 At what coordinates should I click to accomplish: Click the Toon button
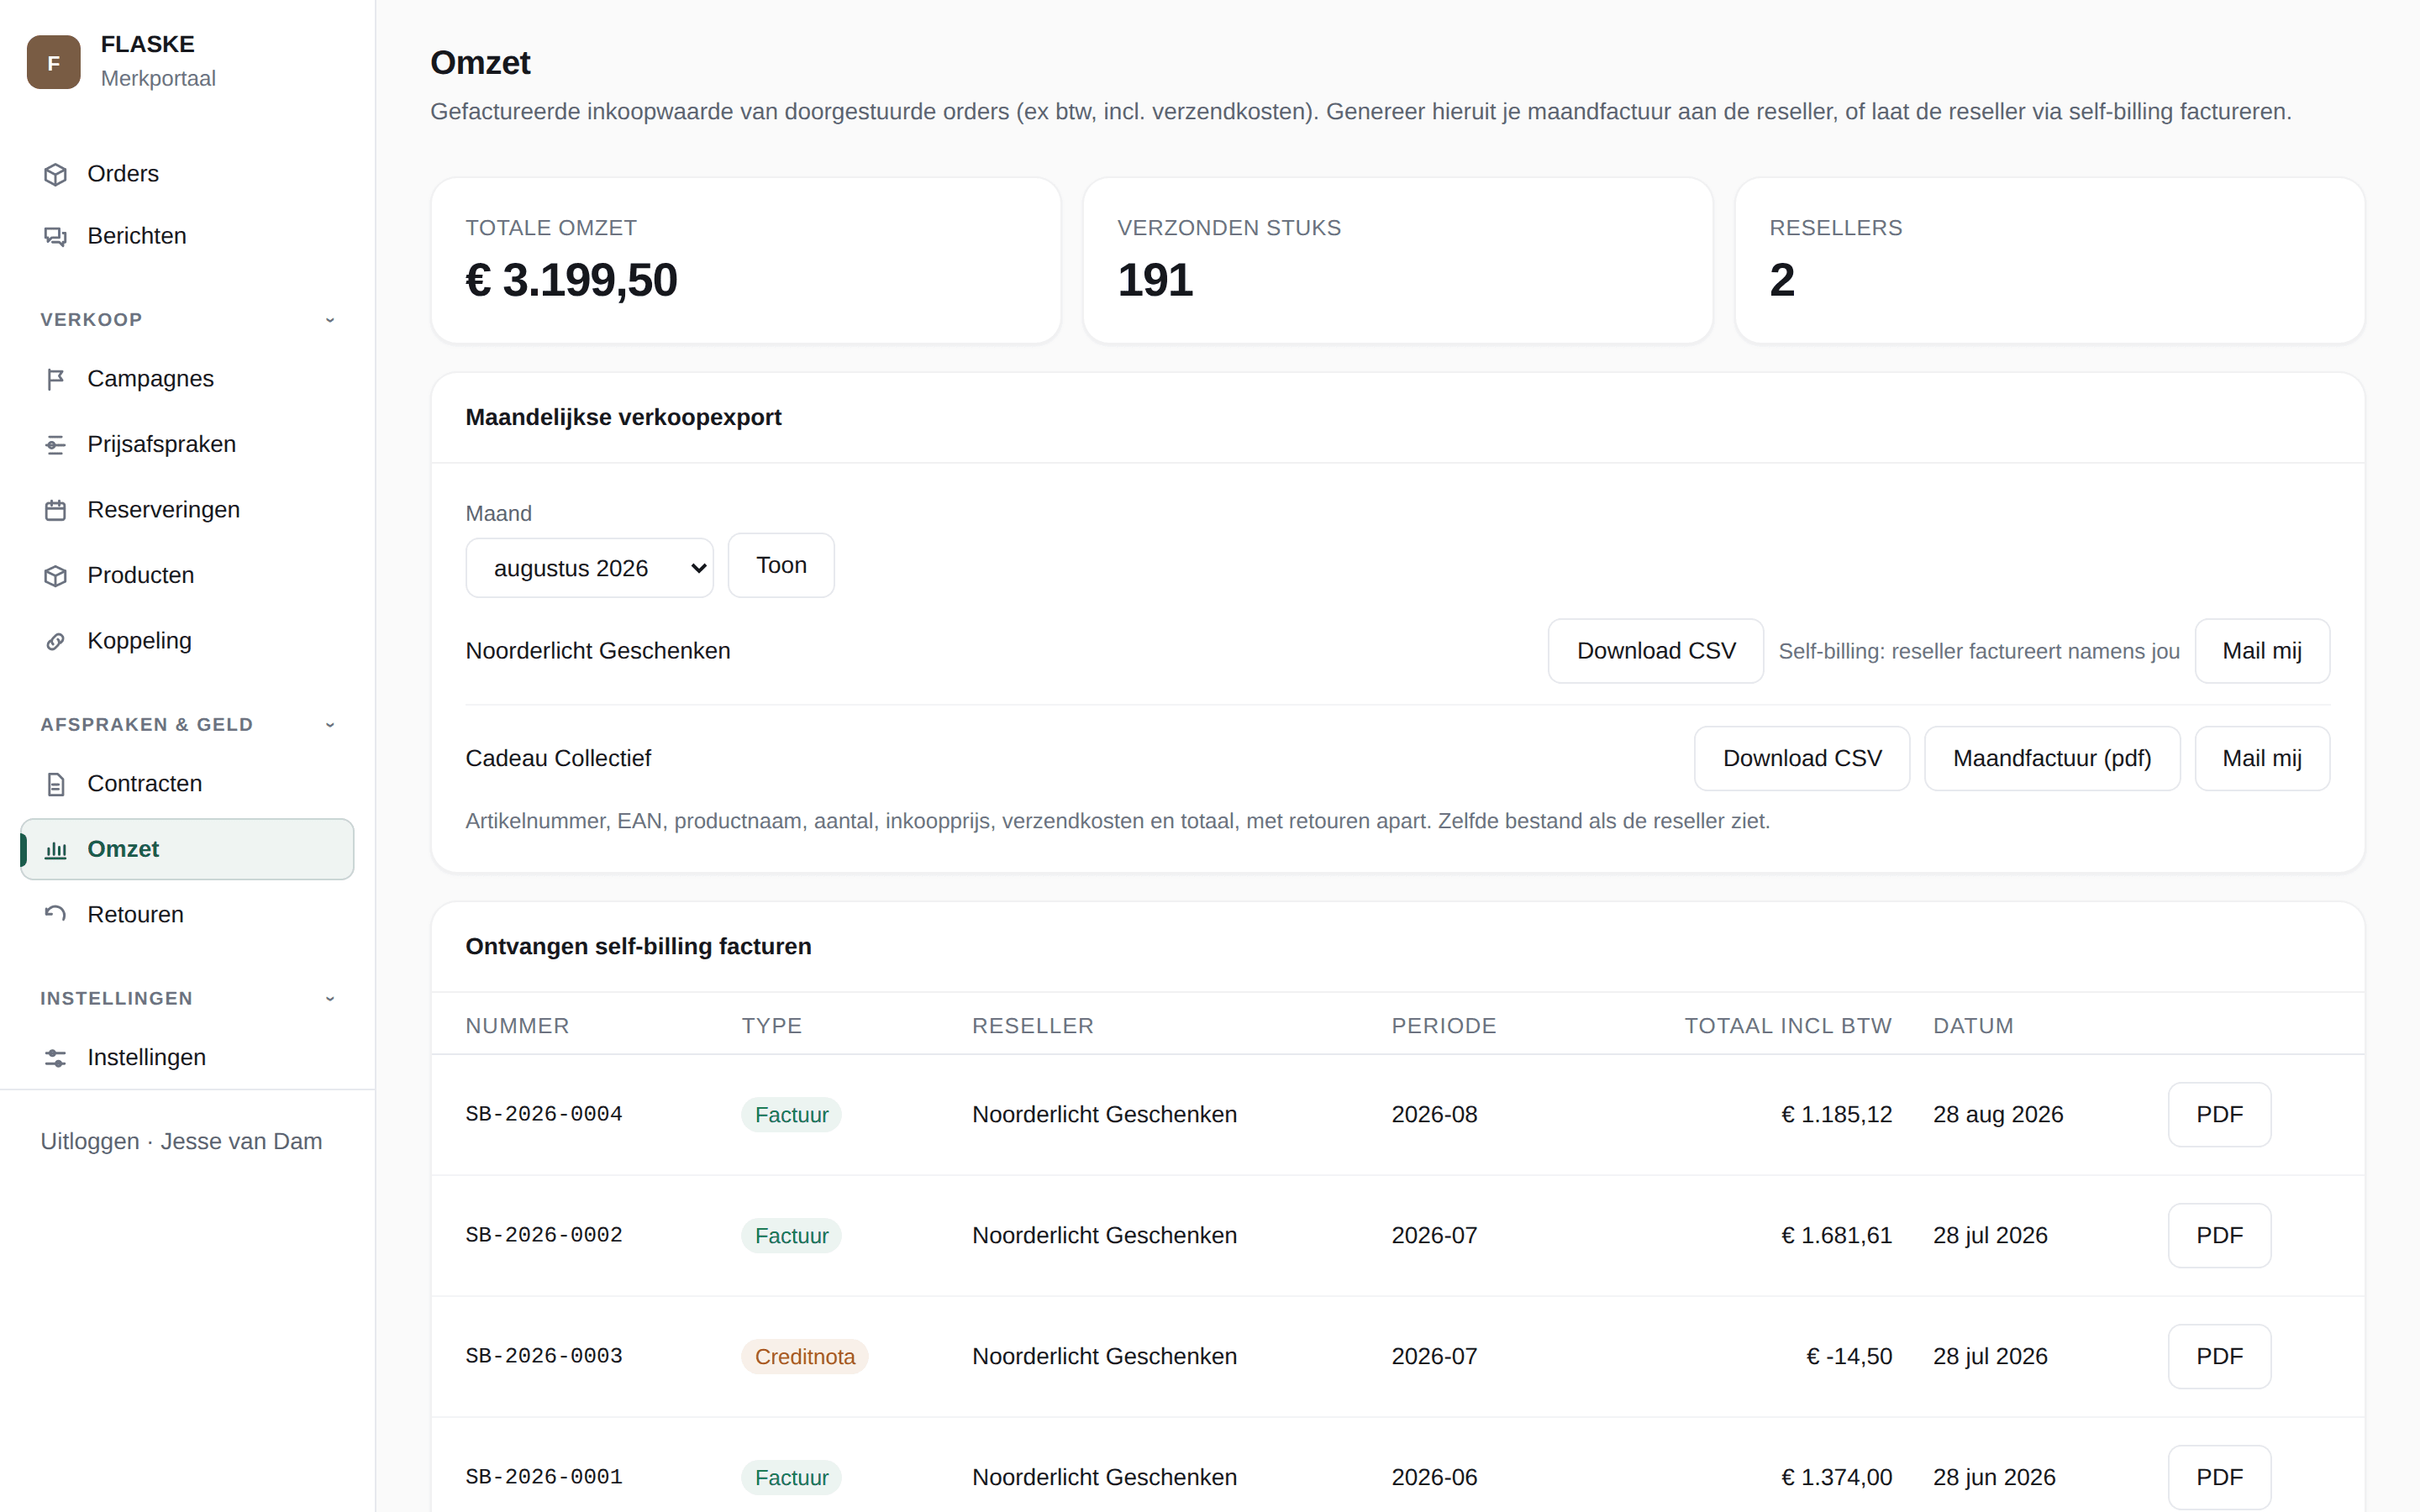coord(781,565)
